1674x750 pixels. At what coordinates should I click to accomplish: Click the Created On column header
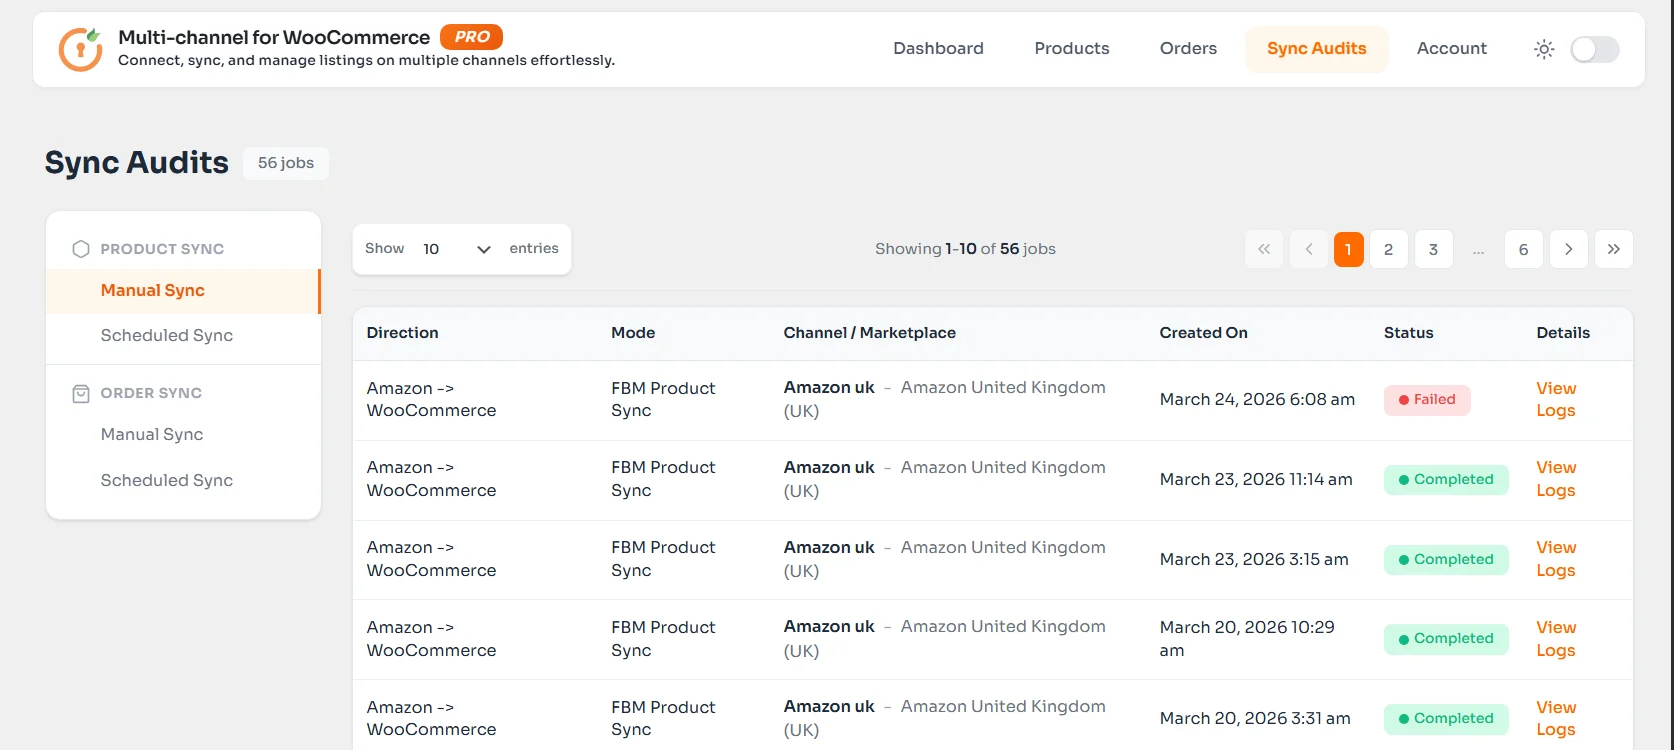(x=1203, y=333)
